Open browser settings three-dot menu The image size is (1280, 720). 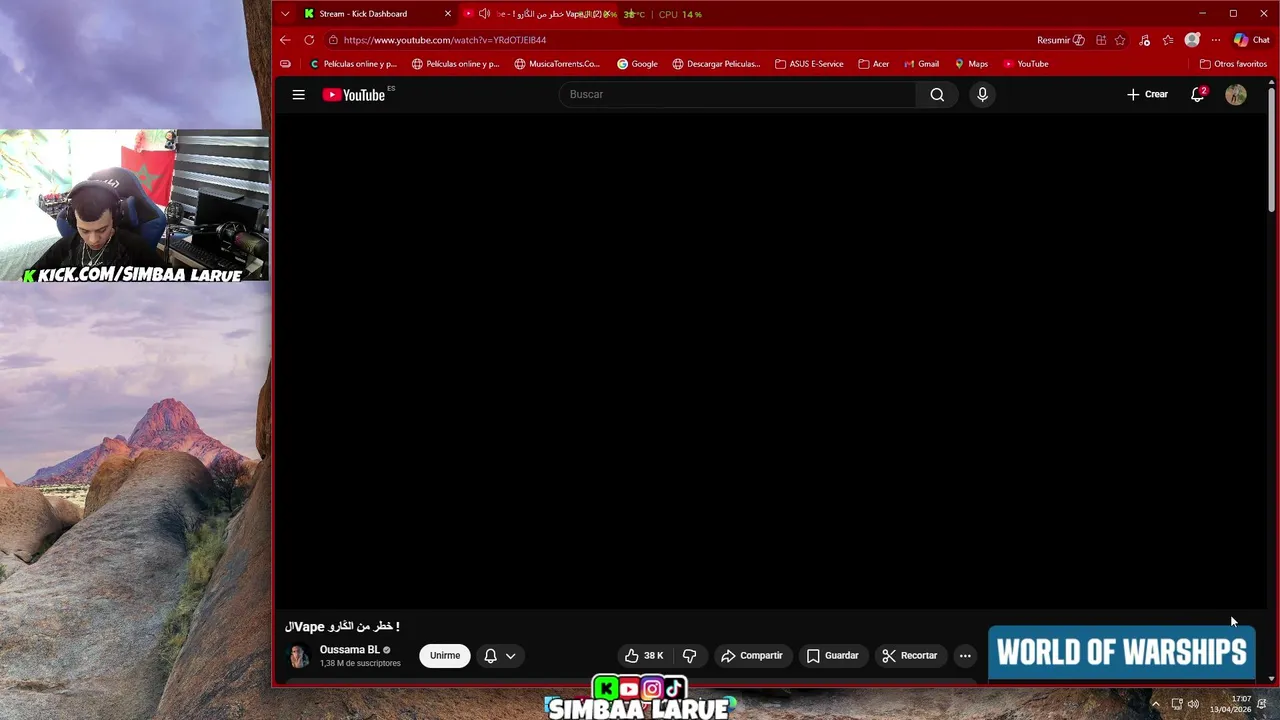pyautogui.click(x=1215, y=40)
